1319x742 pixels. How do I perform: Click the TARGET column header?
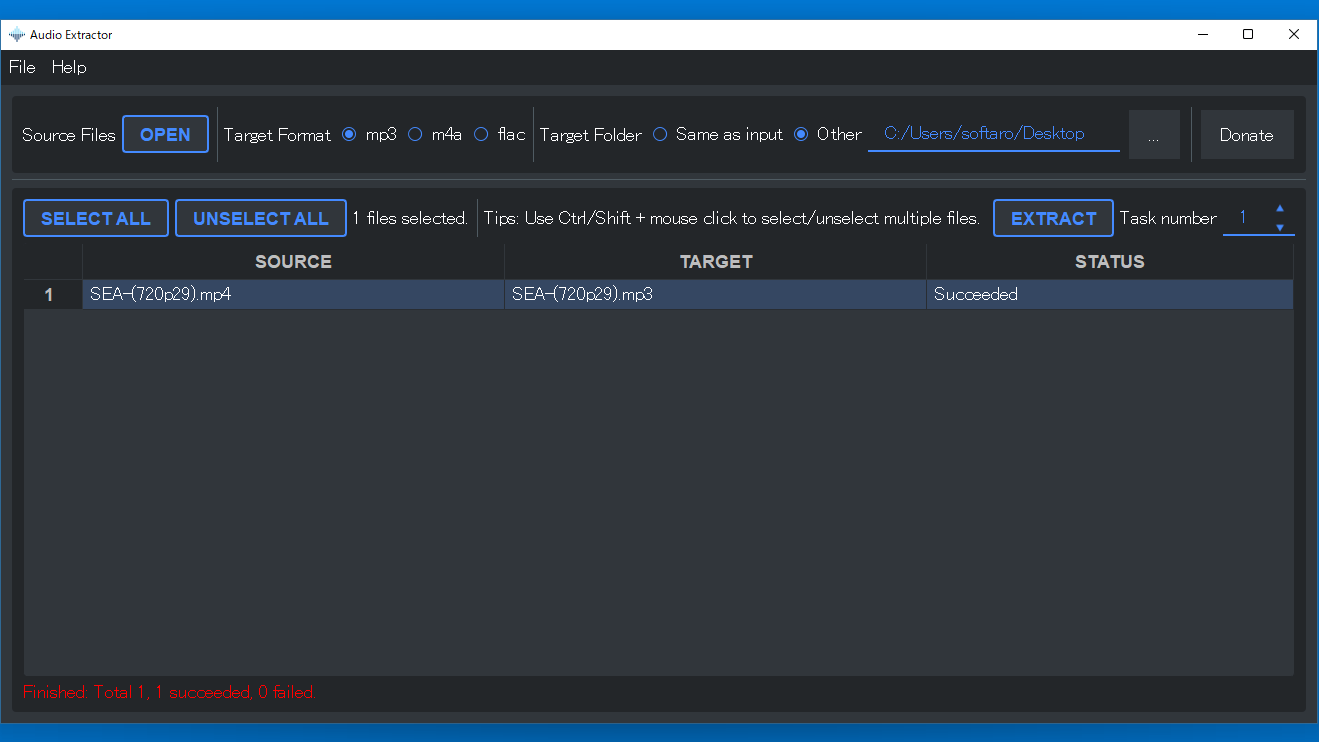click(x=716, y=262)
